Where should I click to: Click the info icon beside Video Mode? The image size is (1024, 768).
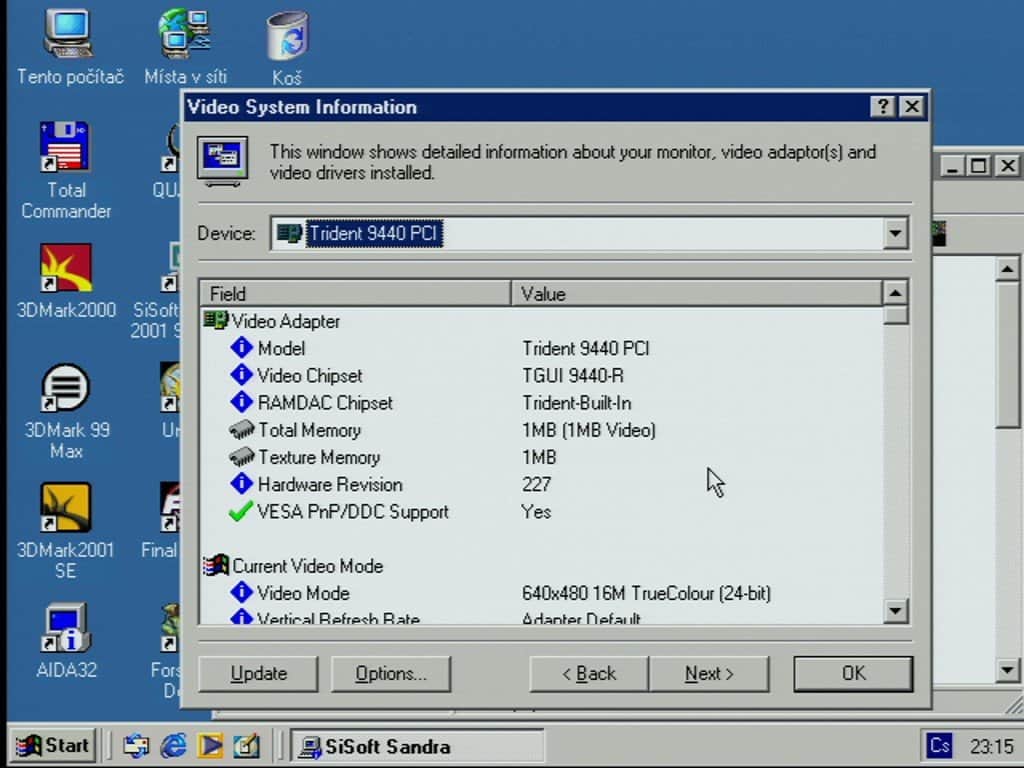[241, 592]
